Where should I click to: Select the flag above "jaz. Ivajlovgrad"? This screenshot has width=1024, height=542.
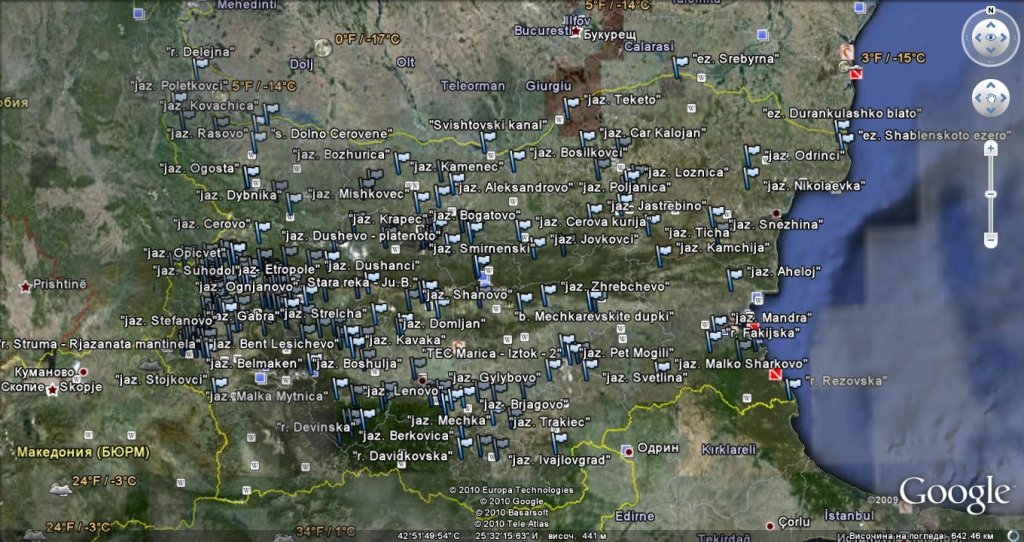(558, 441)
